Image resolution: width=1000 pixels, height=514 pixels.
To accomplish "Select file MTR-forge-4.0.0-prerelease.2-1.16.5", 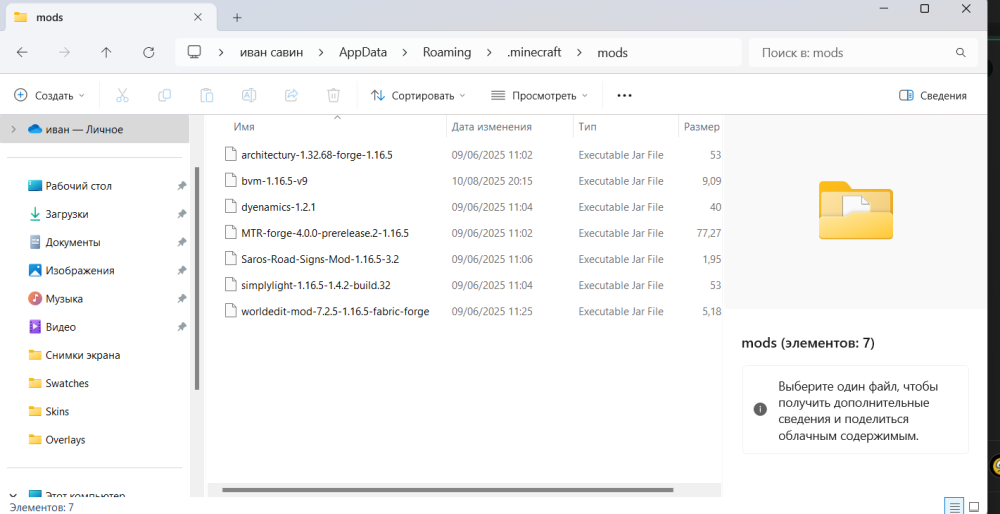I will pos(325,233).
